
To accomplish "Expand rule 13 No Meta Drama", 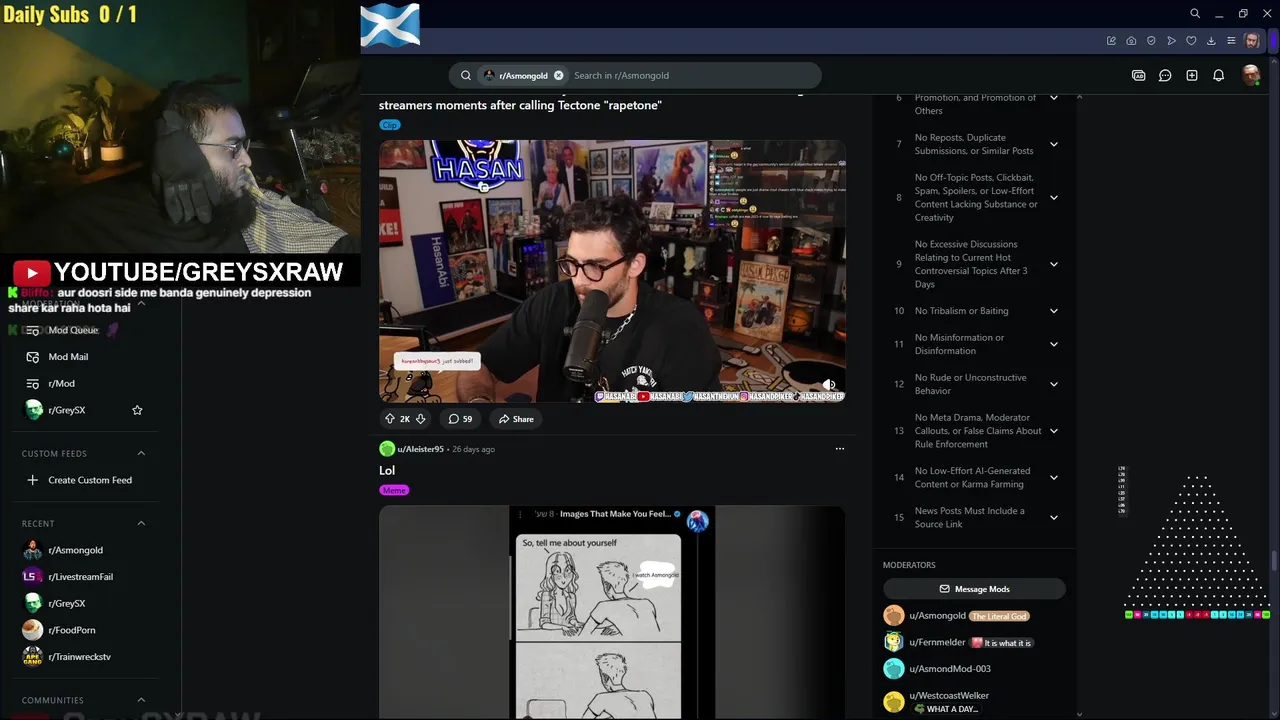I will (1054, 431).
